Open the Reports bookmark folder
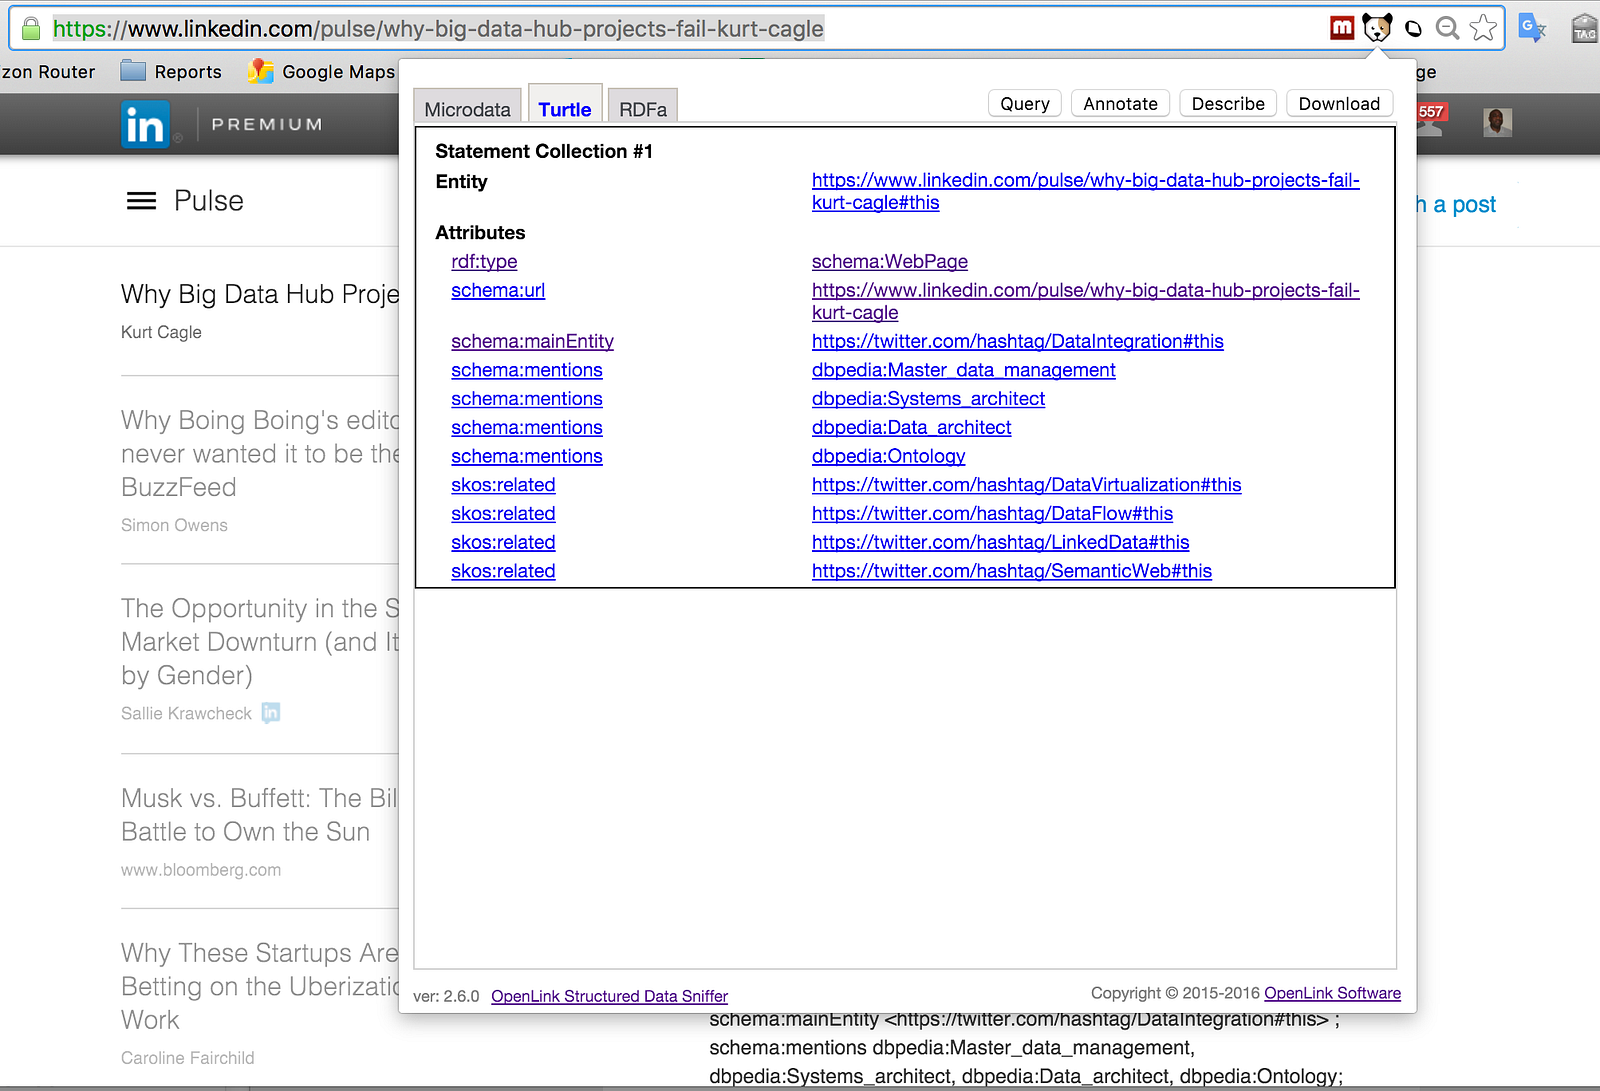Viewport: 1600px width, 1091px height. point(171,72)
